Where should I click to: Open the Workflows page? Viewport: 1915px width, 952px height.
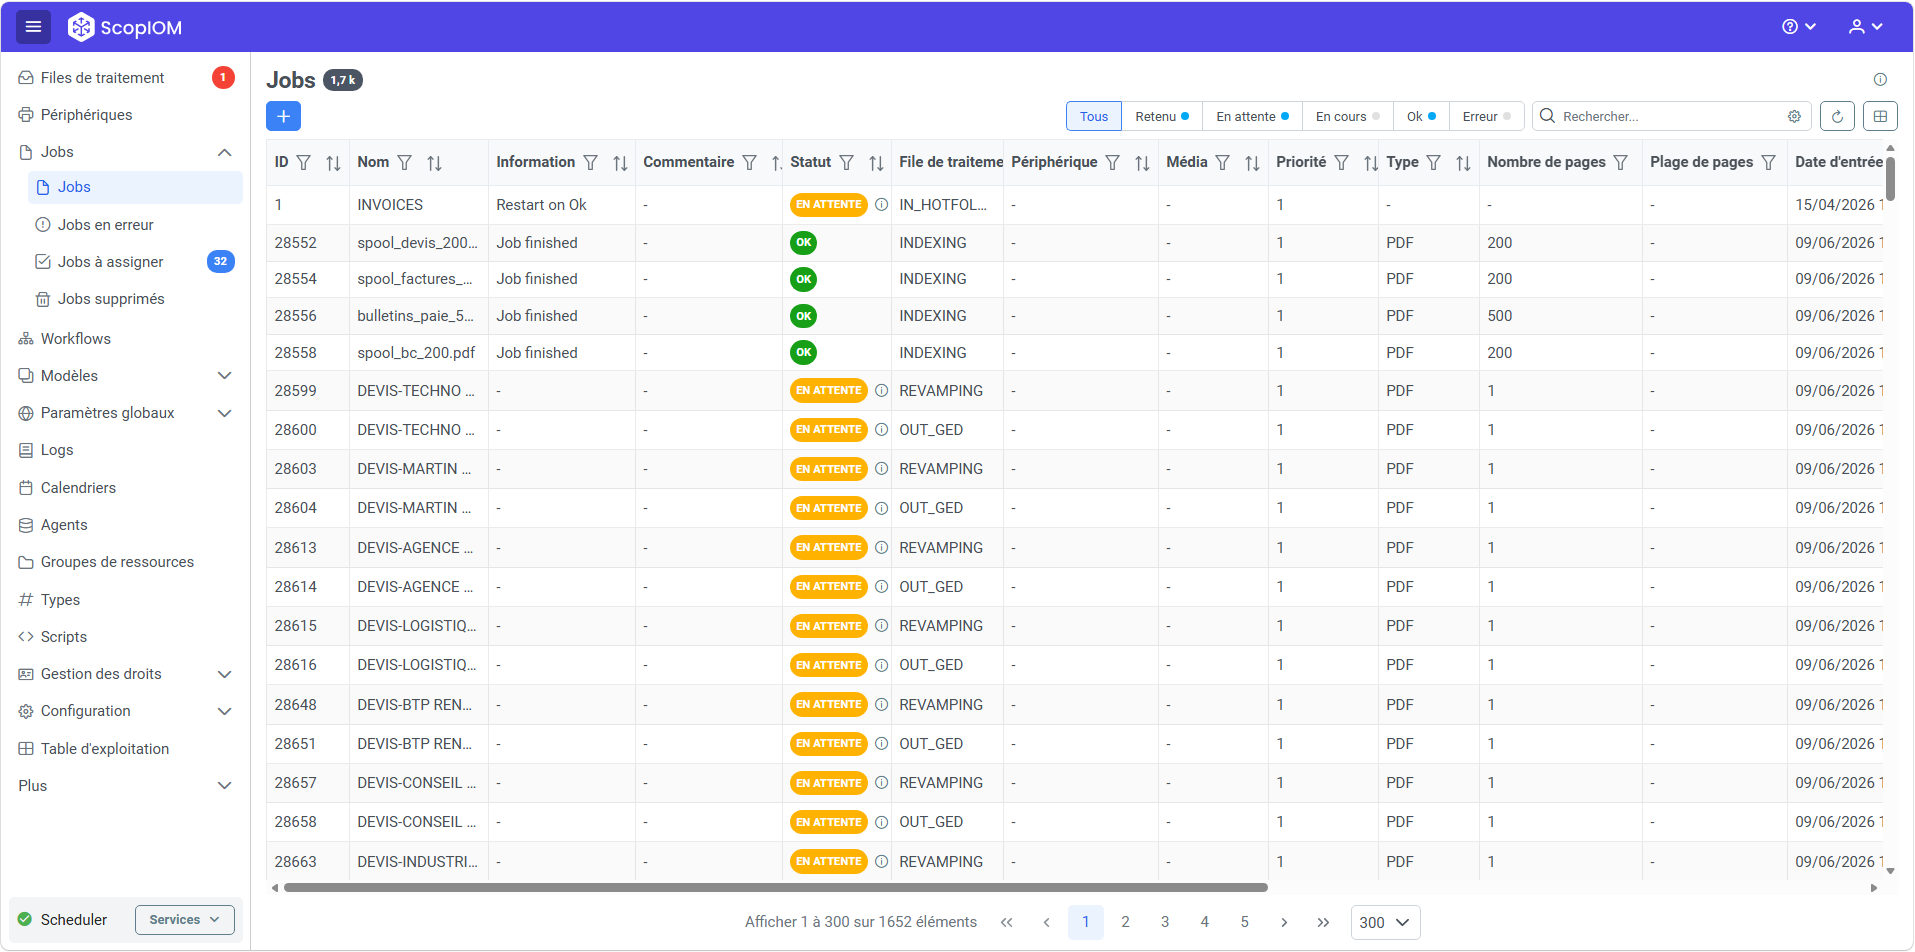point(125,339)
